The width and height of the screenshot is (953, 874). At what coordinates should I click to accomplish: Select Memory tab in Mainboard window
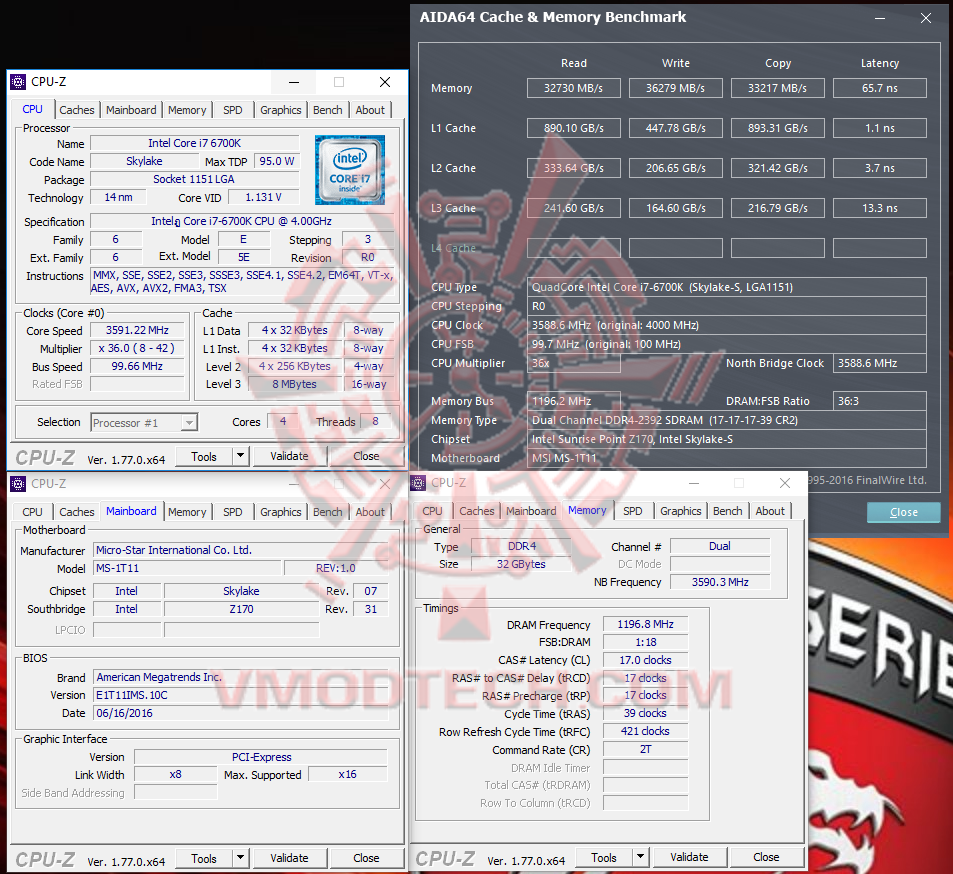pyautogui.click(x=187, y=512)
